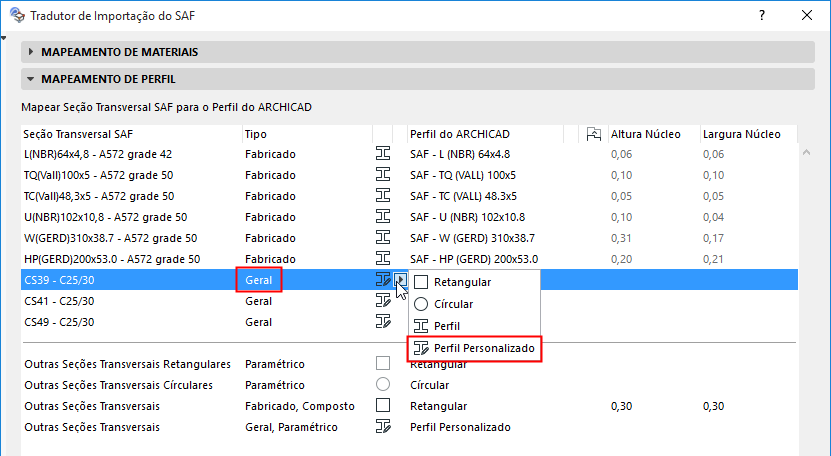Image resolution: width=831 pixels, height=456 pixels.
Task: Open help with the question mark button
Action: pyautogui.click(x=762, y=17)
